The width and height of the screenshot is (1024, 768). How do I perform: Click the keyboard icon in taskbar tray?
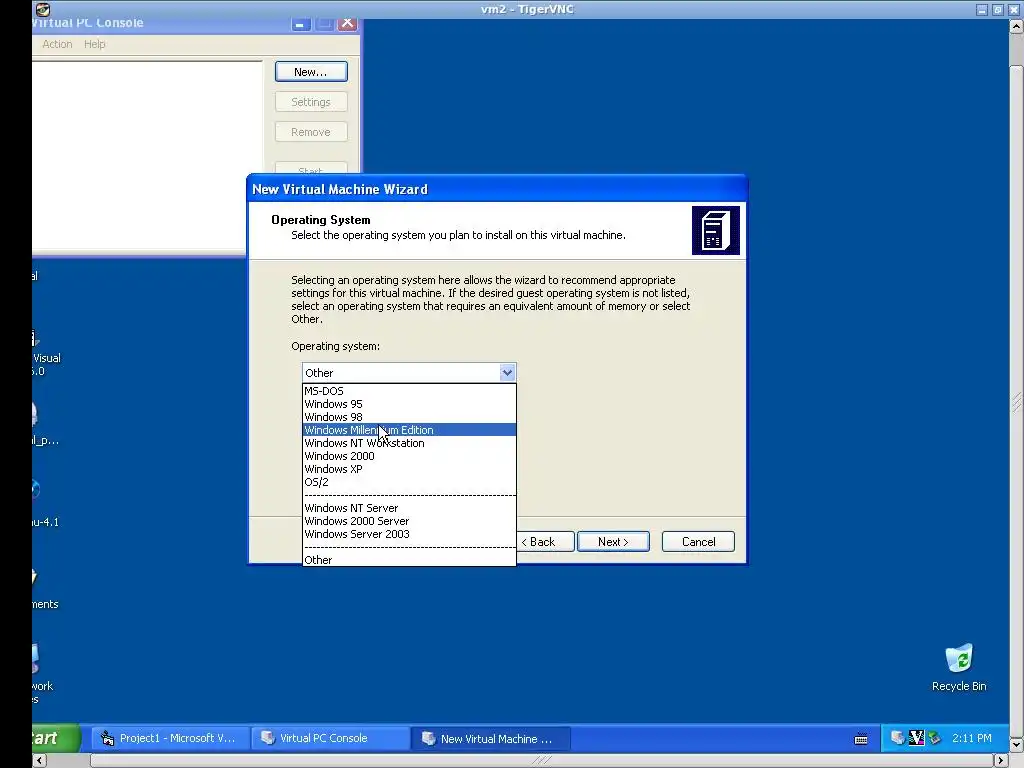click(861, 739)
